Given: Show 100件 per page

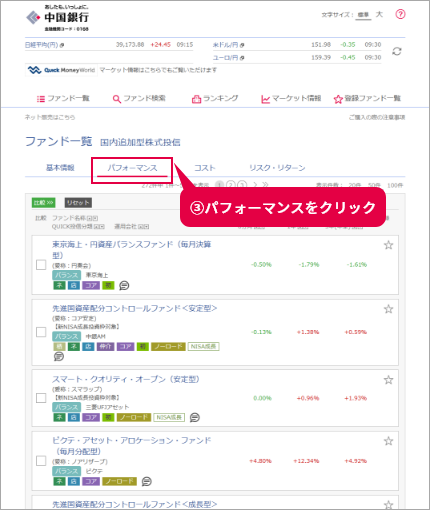Looking at the screenshot, I should 395,185.
